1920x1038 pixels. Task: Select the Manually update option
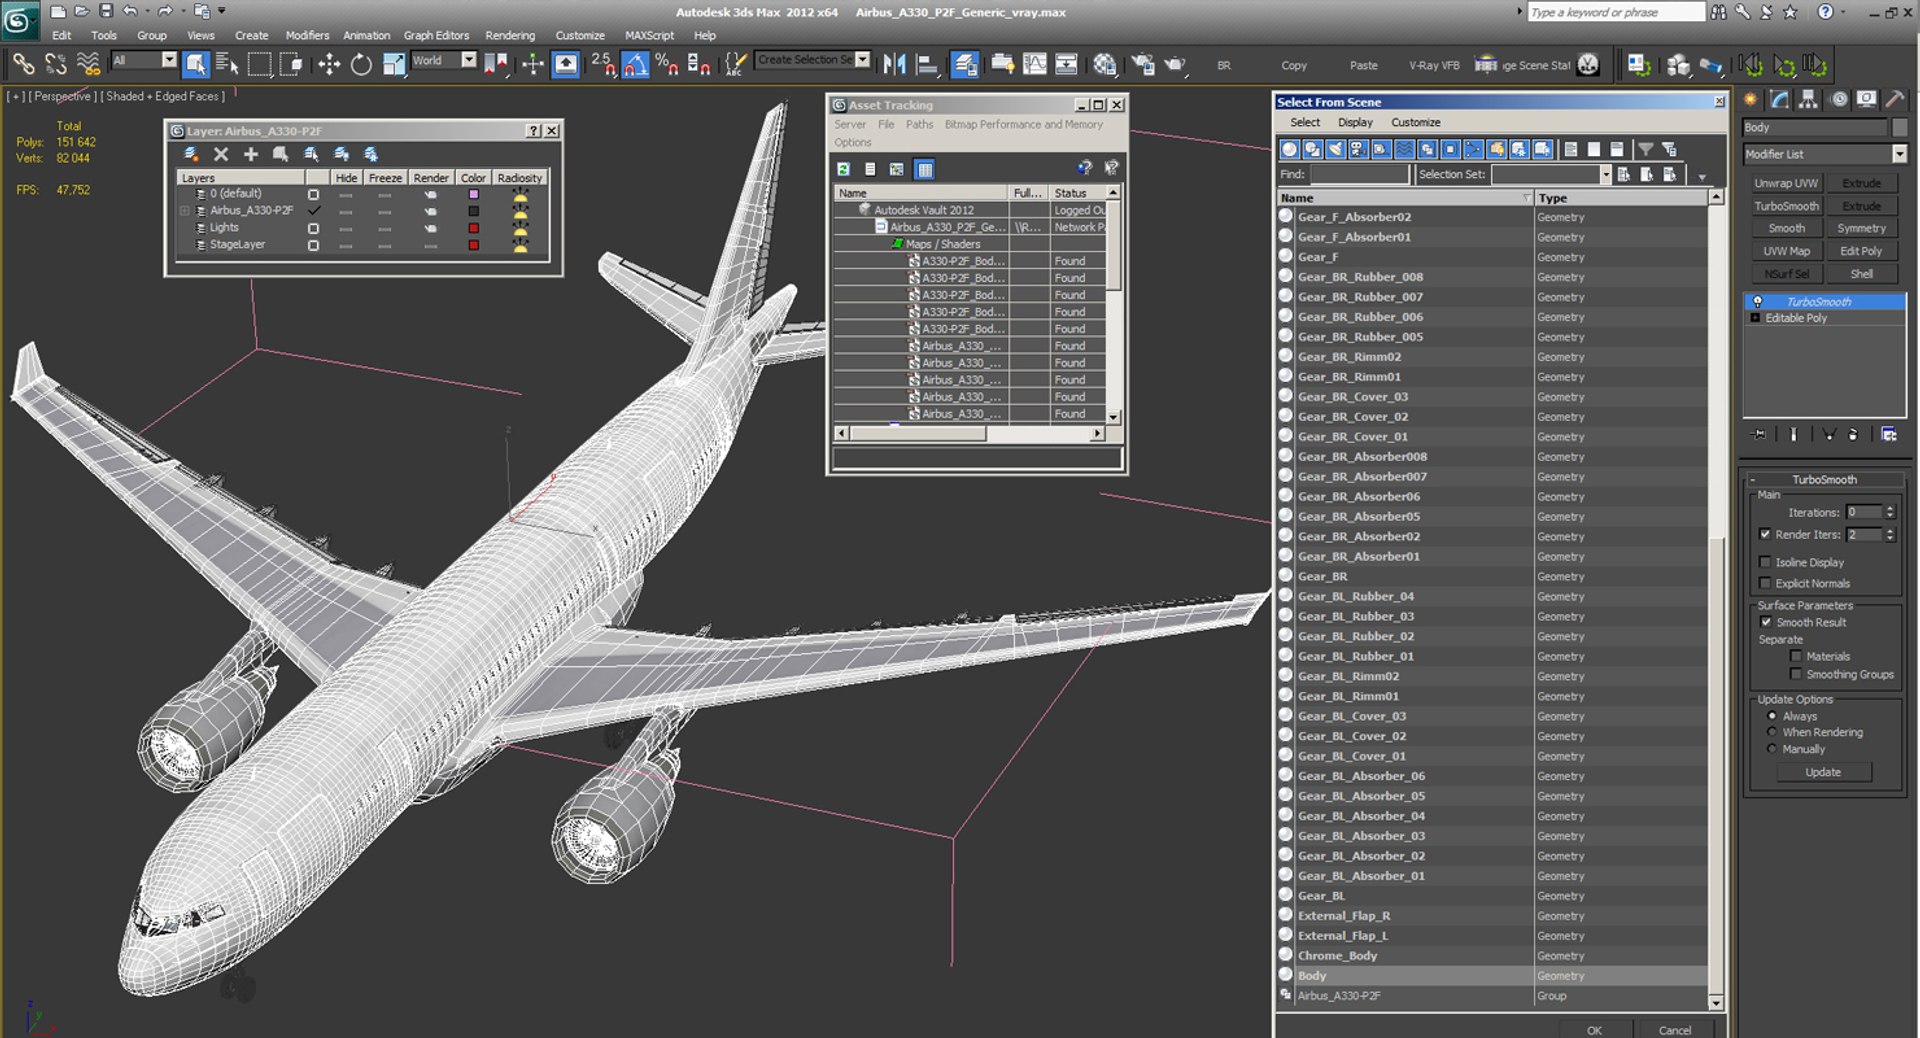pos(1772,749)
